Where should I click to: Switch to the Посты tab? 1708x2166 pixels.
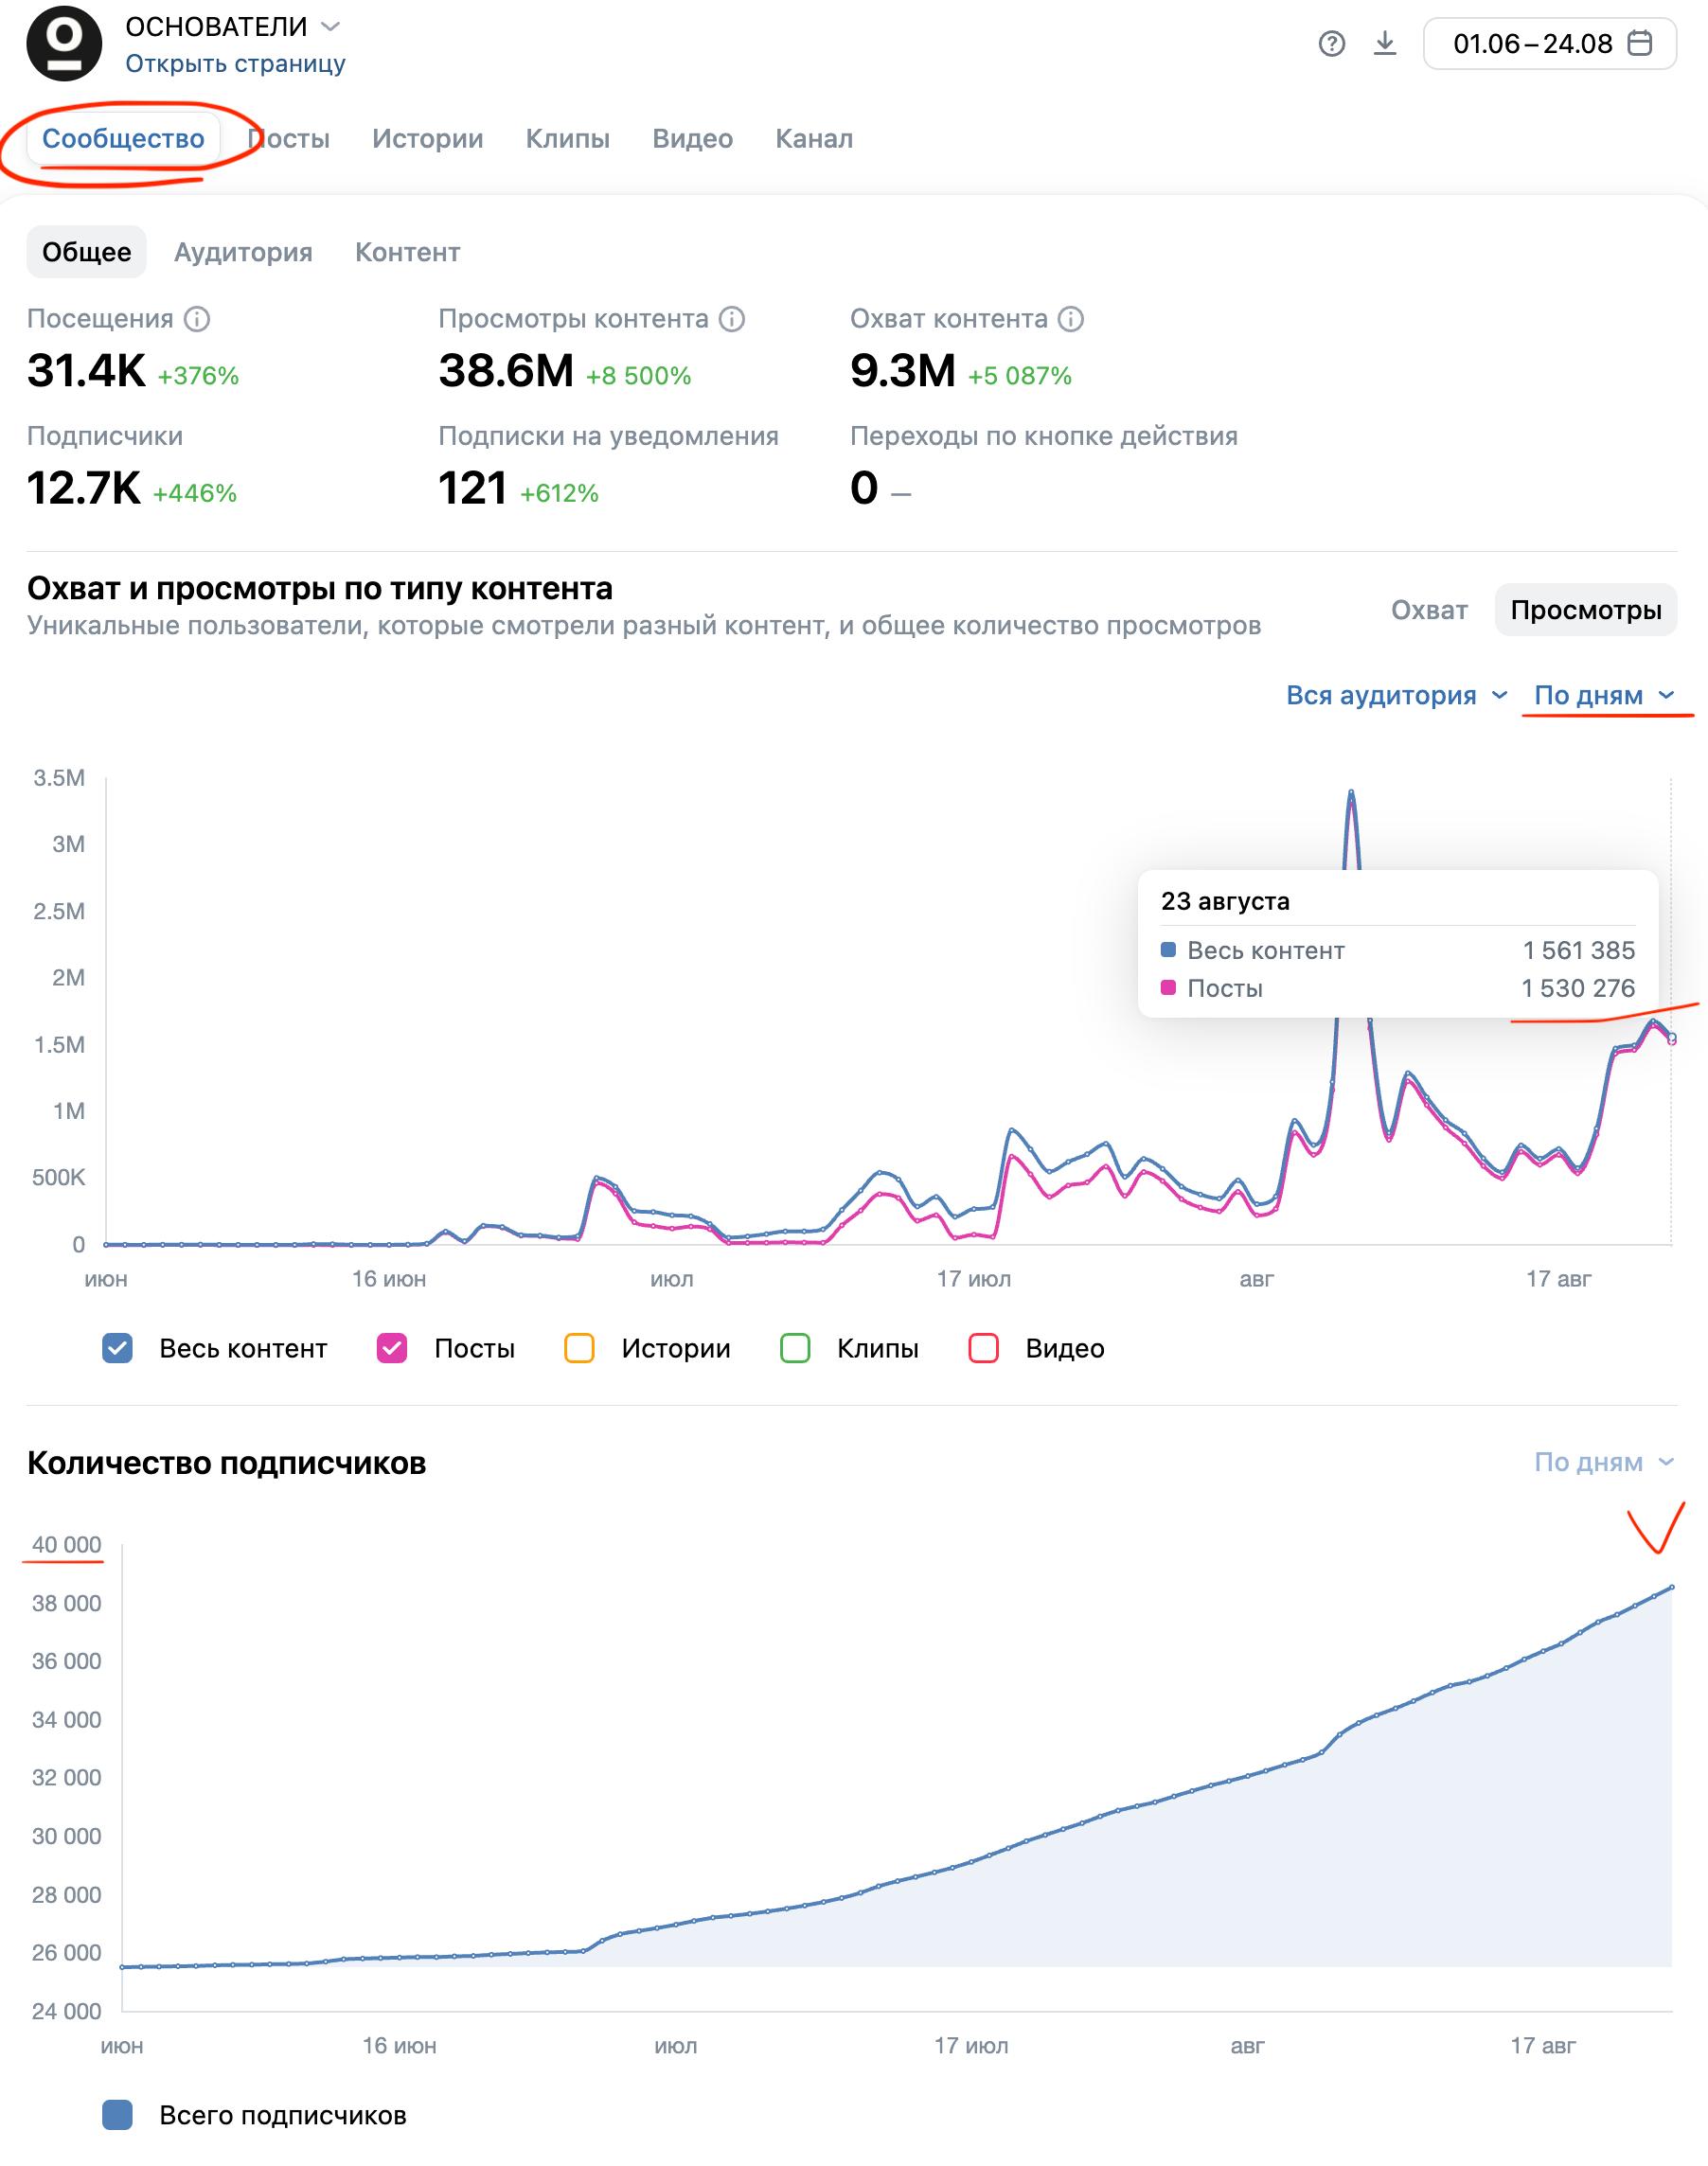tap(289, 139)
